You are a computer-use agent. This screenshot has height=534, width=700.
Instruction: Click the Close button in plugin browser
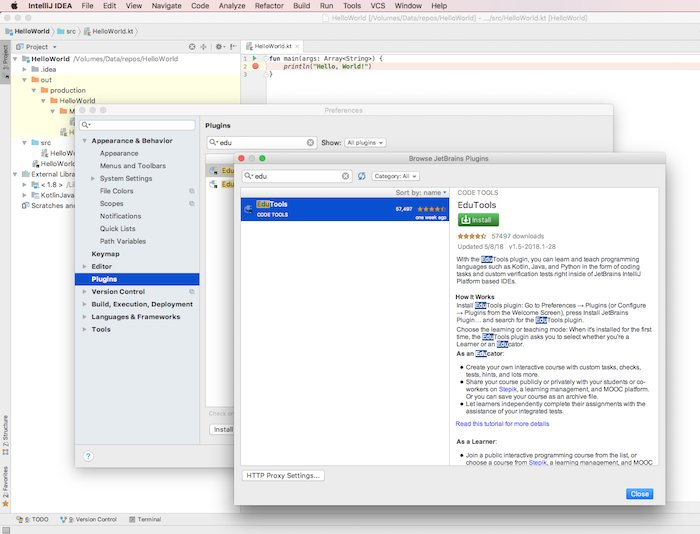coord(639,494)
